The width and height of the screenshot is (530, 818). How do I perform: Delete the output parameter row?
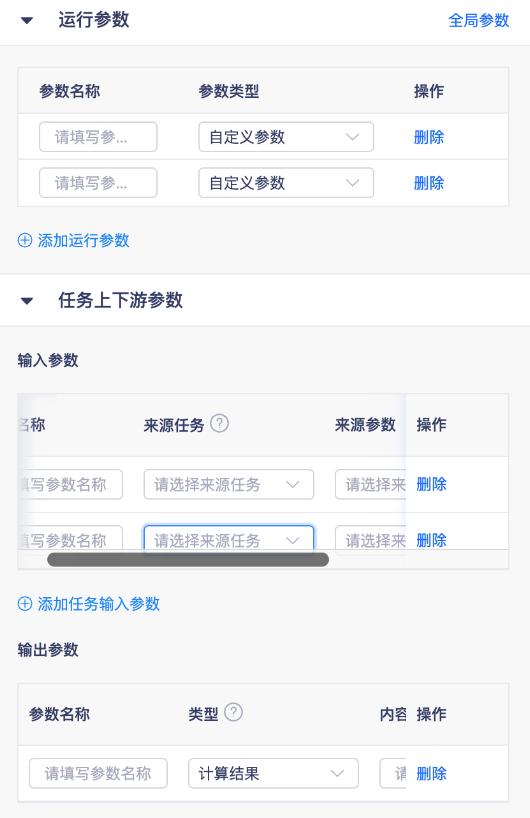[431, 774]
